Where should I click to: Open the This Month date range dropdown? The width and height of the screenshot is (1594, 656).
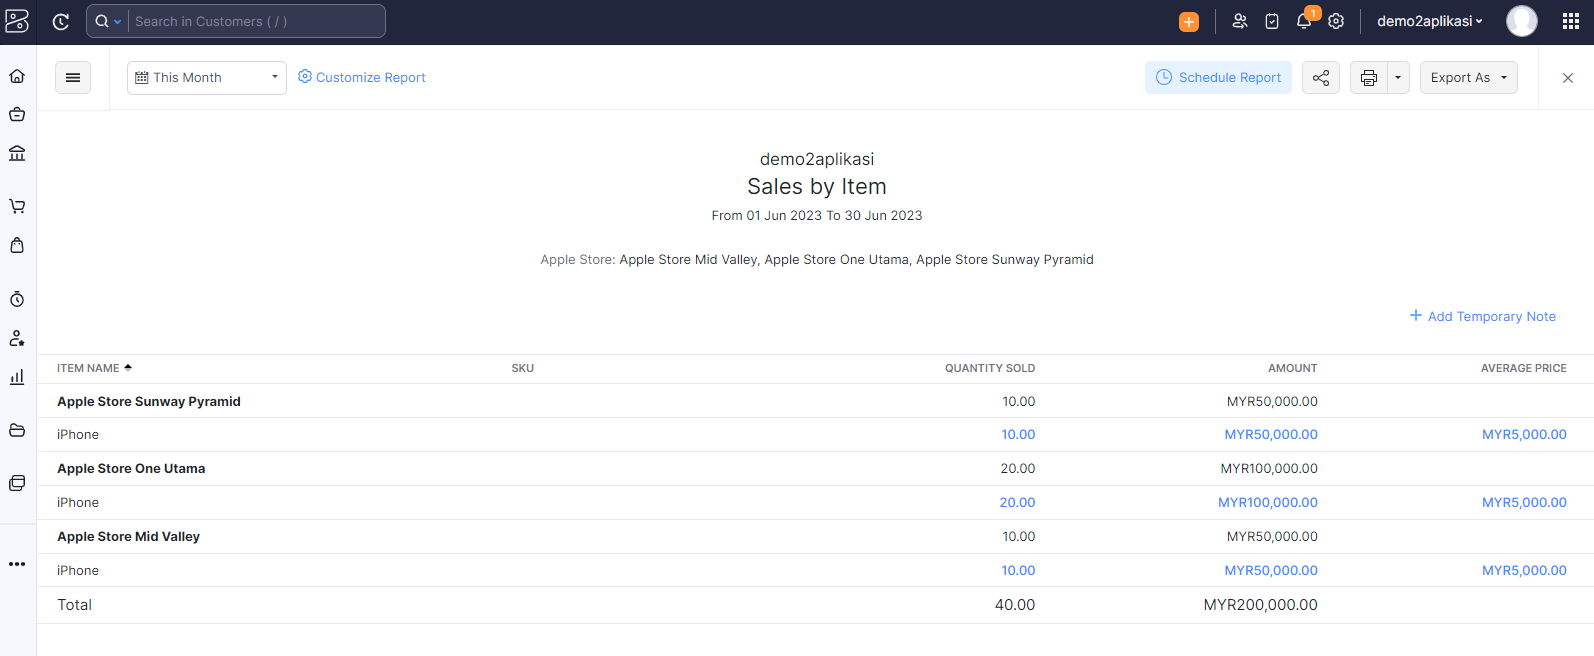207,77
